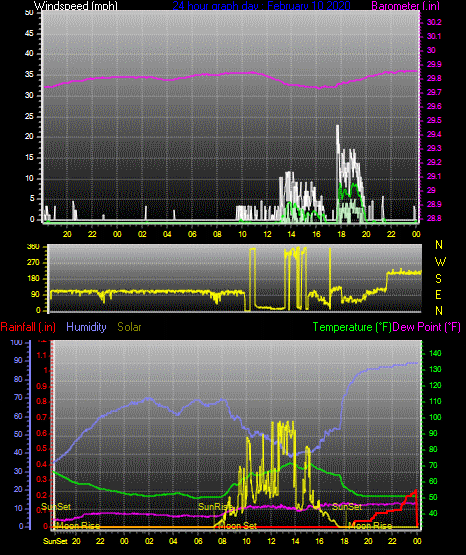Select the Temperature (°F) legend label
This screenshot has width=466, height=555.
pyautogui.click(x=352, y=327)
